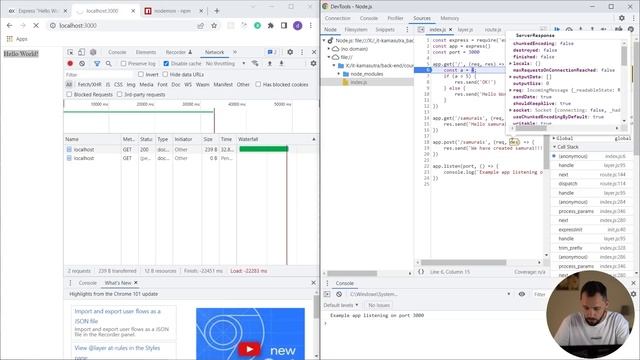Show console sidebar in Node DevTools
Image resolution: width=640 pixels, height=360 pixels.
327,294
